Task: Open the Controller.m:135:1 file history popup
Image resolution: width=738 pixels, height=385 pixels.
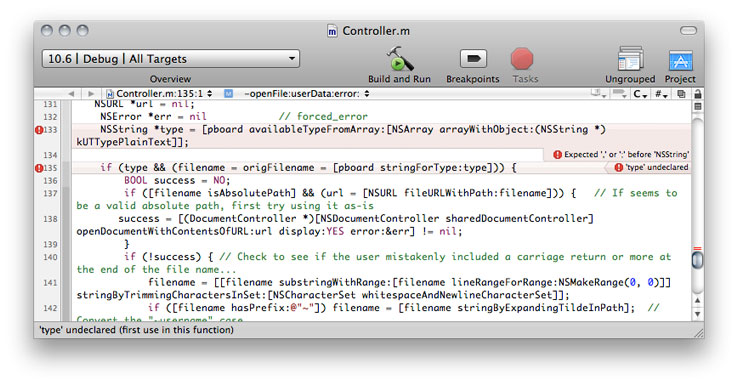Action: 159,94
